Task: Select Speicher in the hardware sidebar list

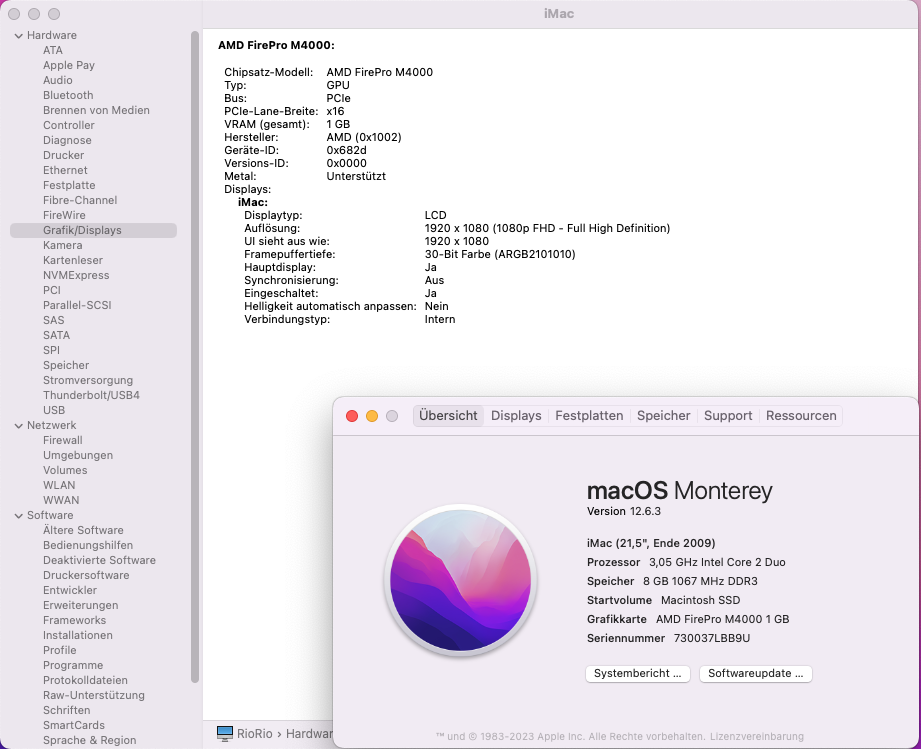Action: 66,365
